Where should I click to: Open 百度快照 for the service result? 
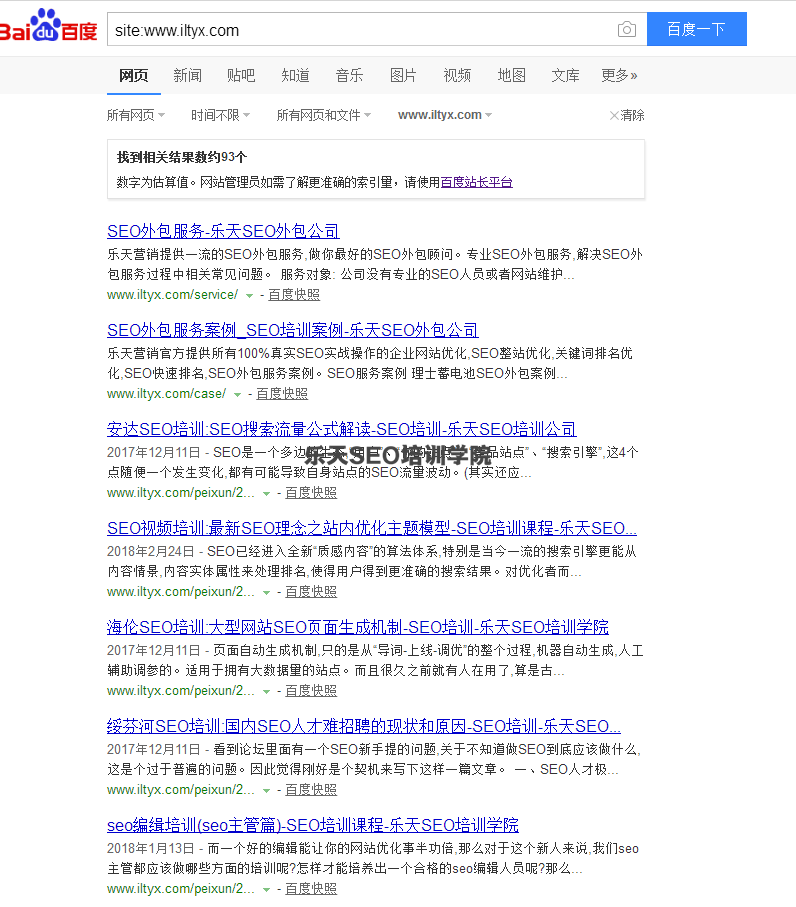pyautogui.click(x=294, y=295)
